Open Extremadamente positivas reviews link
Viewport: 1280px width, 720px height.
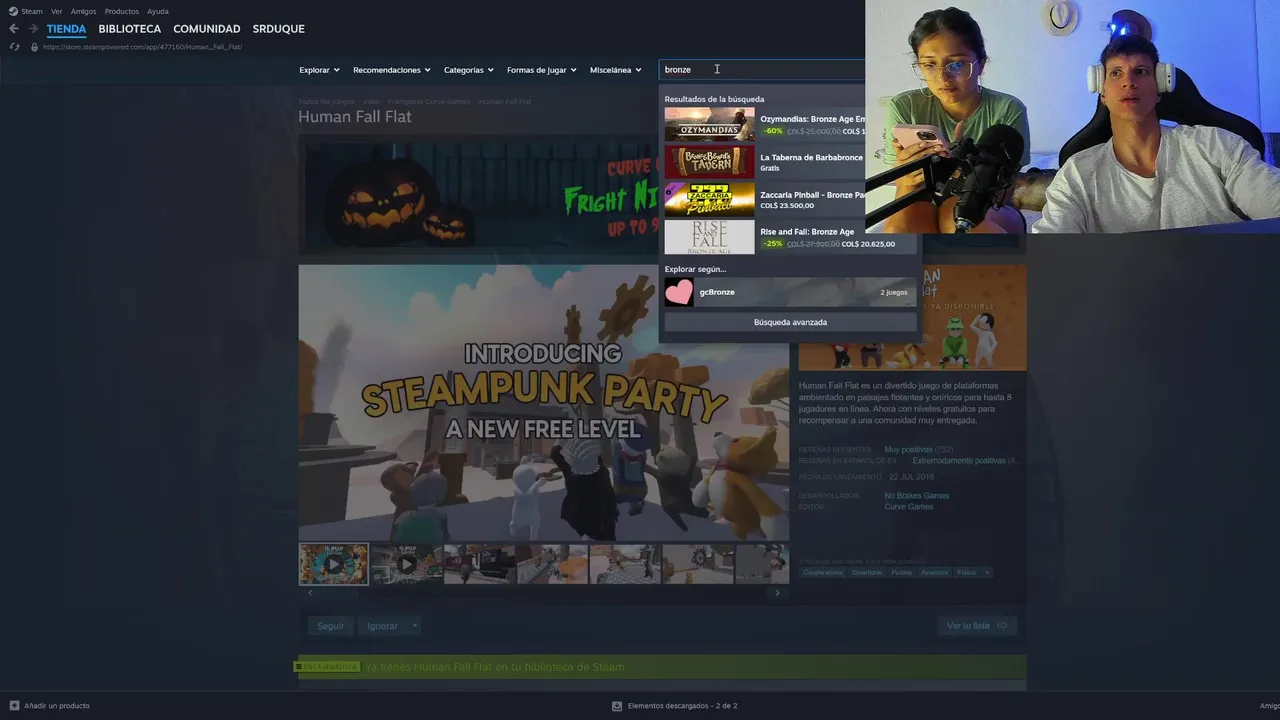tap(958, 461)
